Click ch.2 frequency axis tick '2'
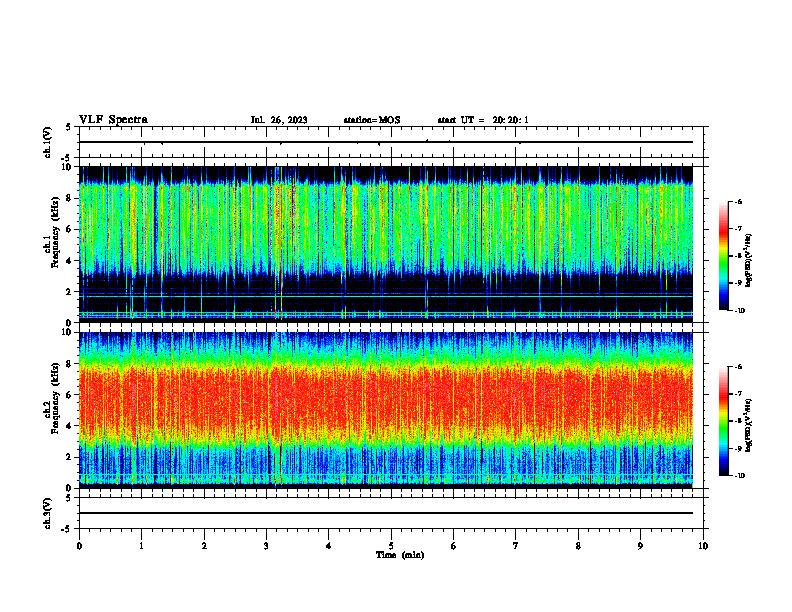 click(69, 457)
